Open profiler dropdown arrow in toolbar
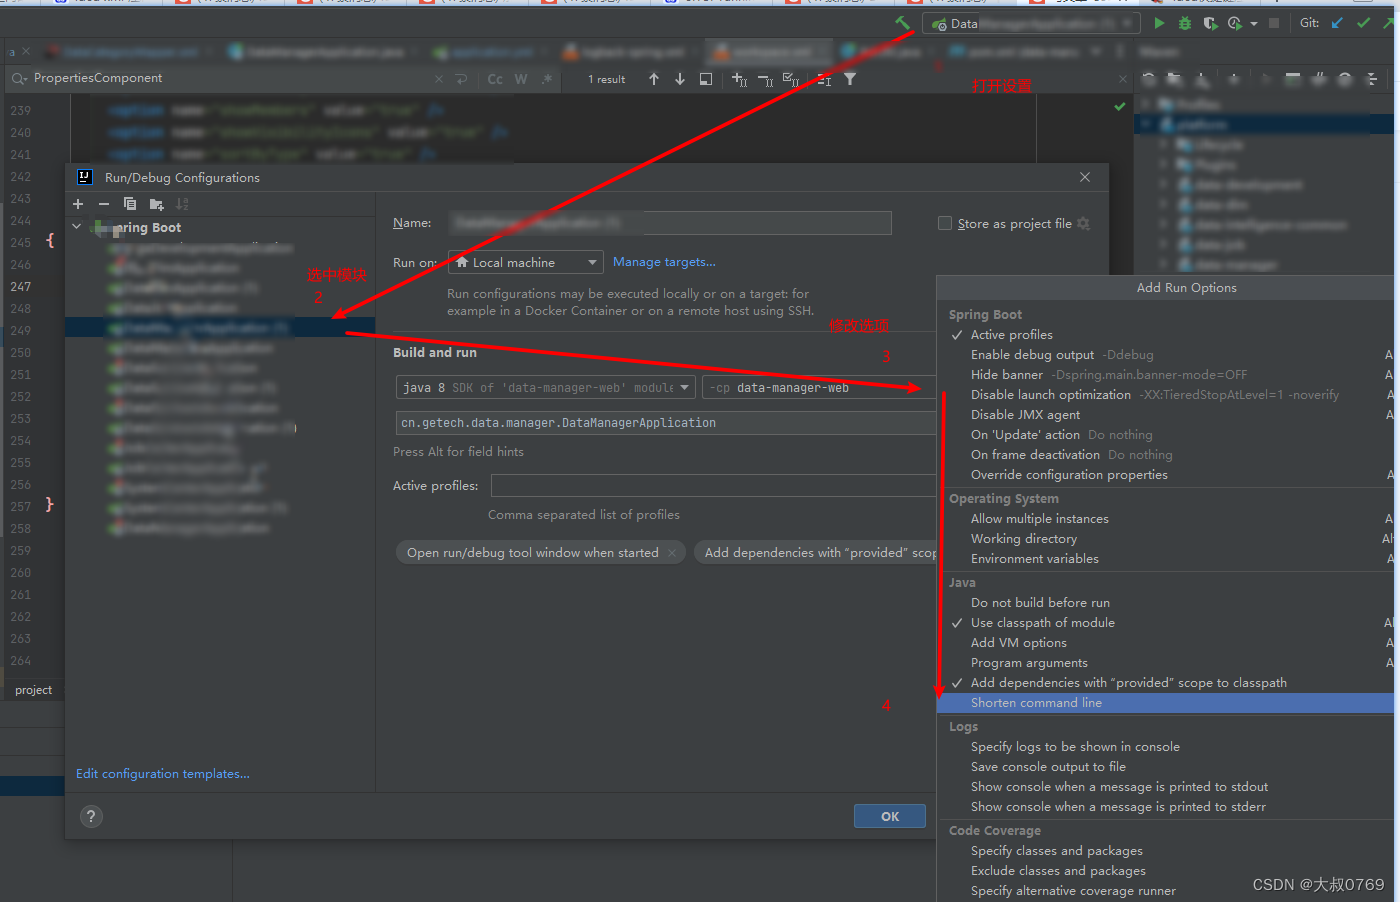 [1253, 24]
